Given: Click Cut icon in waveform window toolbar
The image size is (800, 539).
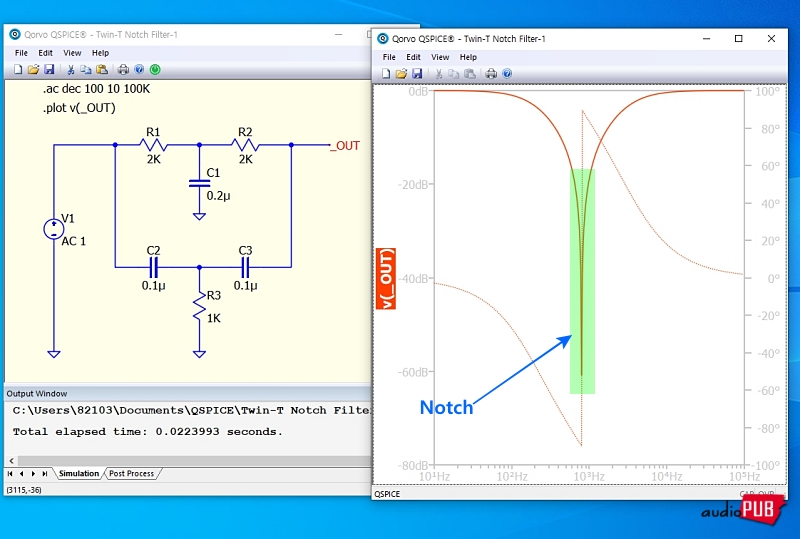Looking at the screenshot, I should point(438,74).
